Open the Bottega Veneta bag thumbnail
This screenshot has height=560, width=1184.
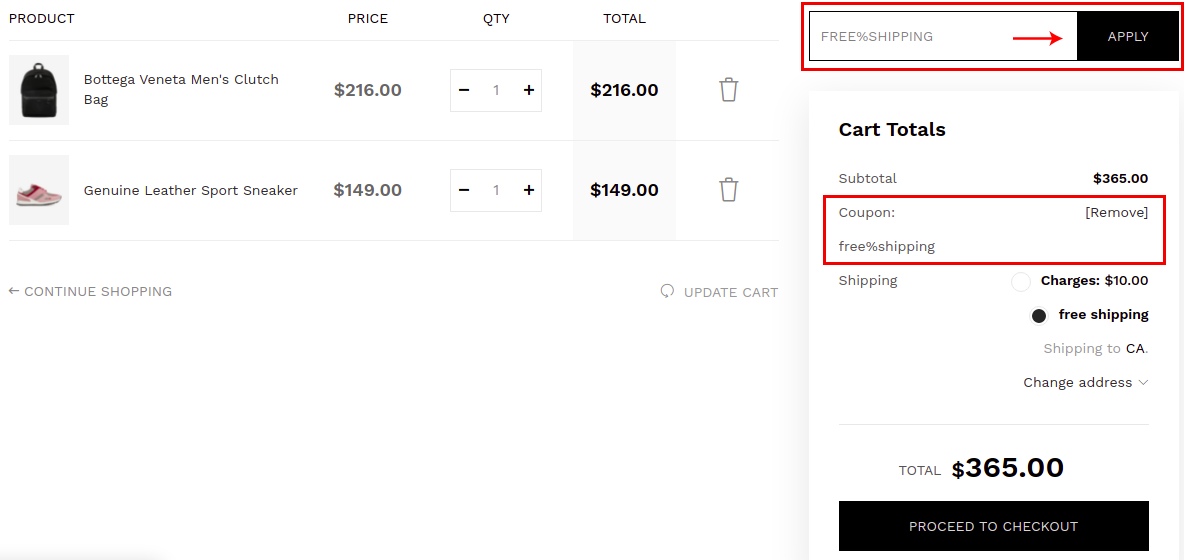coord(39,90)
